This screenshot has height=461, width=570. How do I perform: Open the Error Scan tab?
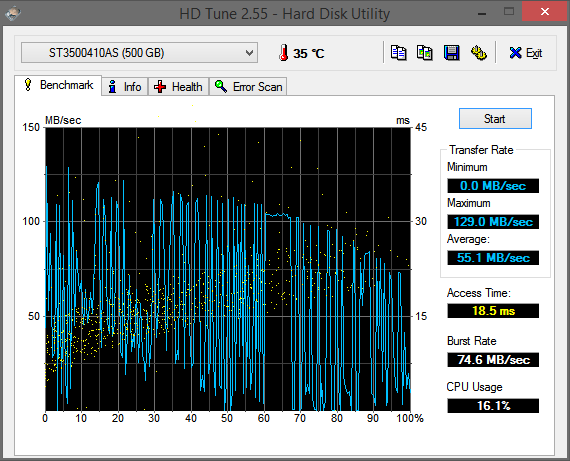248,87
